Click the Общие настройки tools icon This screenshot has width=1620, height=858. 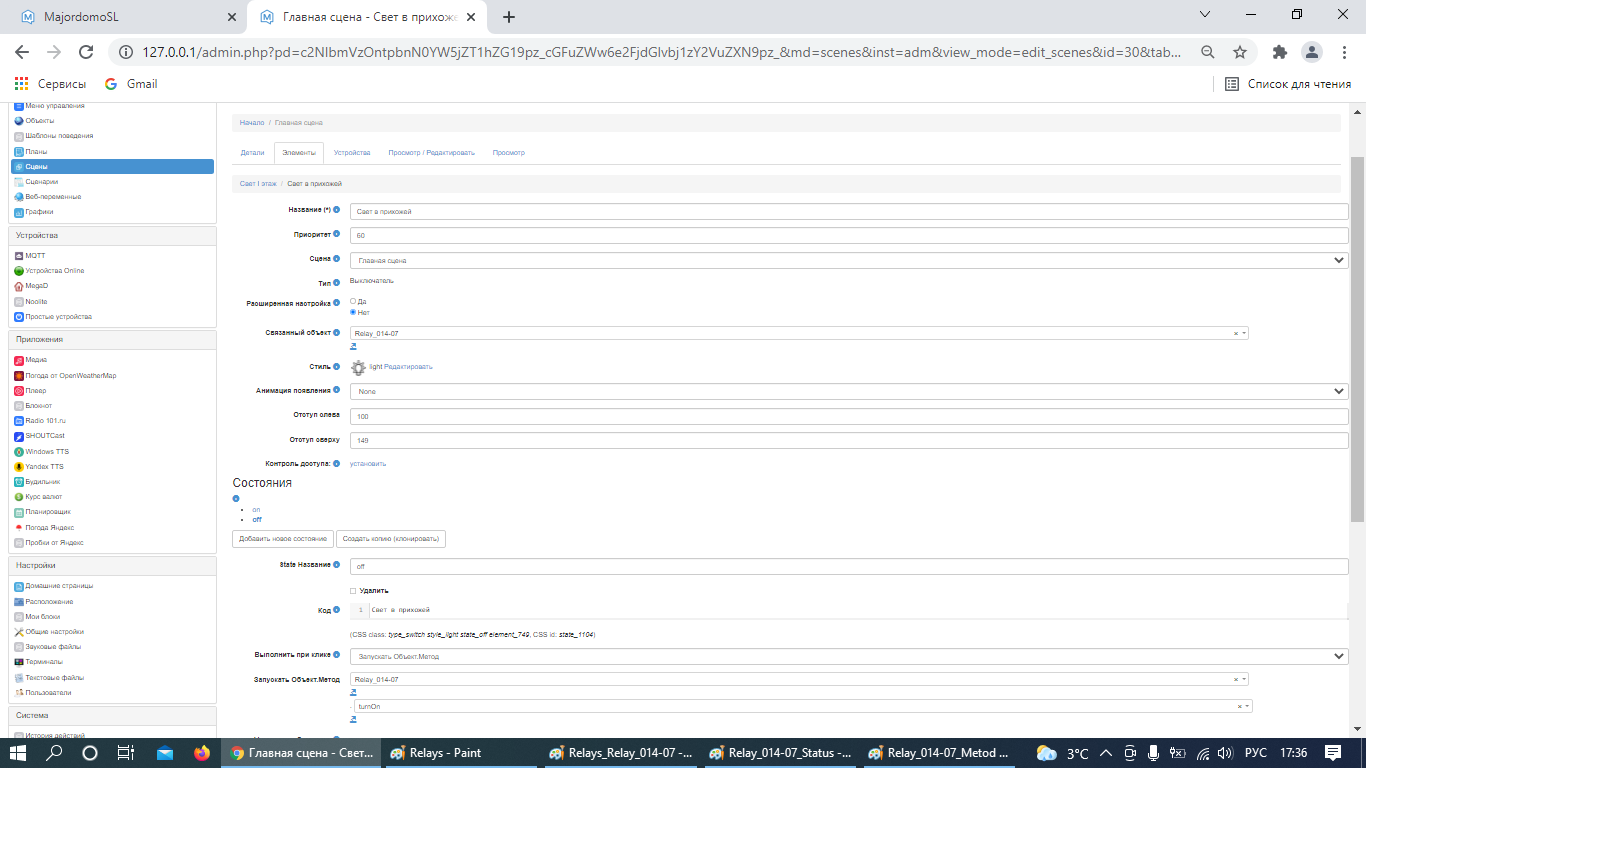[x=19, y=632]
